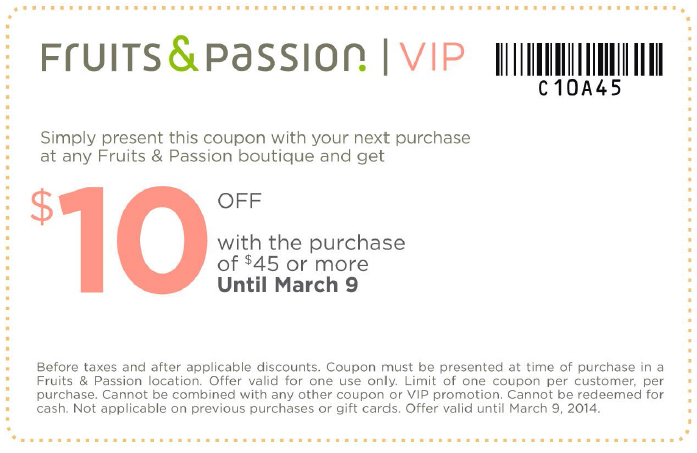This screenshot has width=697, height=453.
Task: Click the word 'Passion' in the logo
Action: coord(285,57)
